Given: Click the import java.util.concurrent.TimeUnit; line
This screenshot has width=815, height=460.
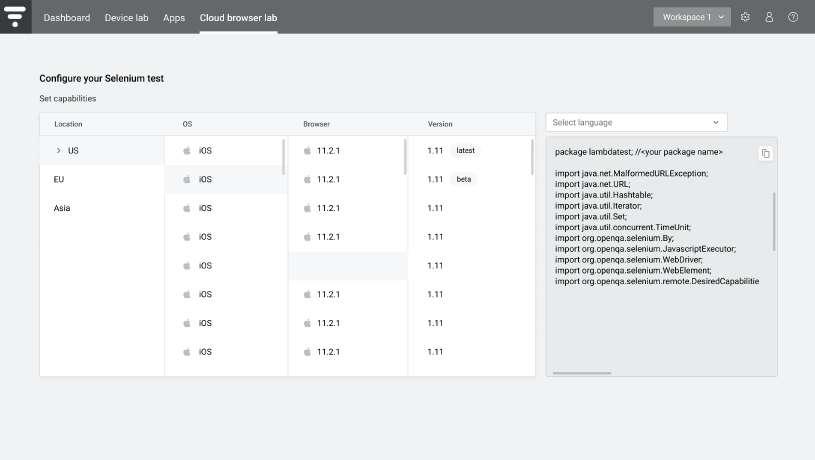Looking at the screenshot, I should click(x=623, y=227).
